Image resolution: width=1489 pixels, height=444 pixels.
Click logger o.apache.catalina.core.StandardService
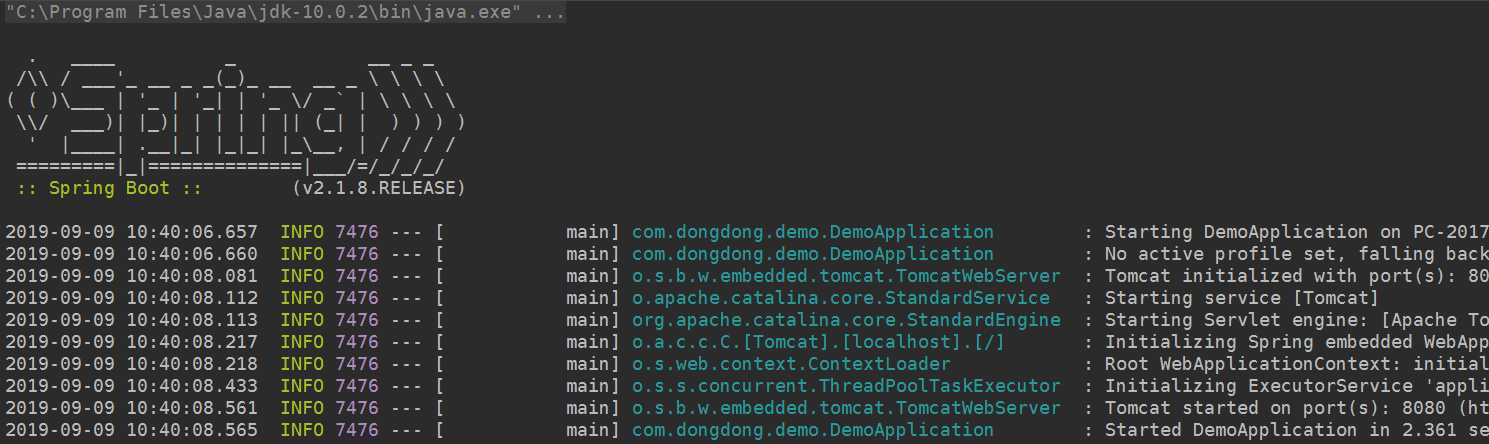pyautogui.click(x=841, y=298)
